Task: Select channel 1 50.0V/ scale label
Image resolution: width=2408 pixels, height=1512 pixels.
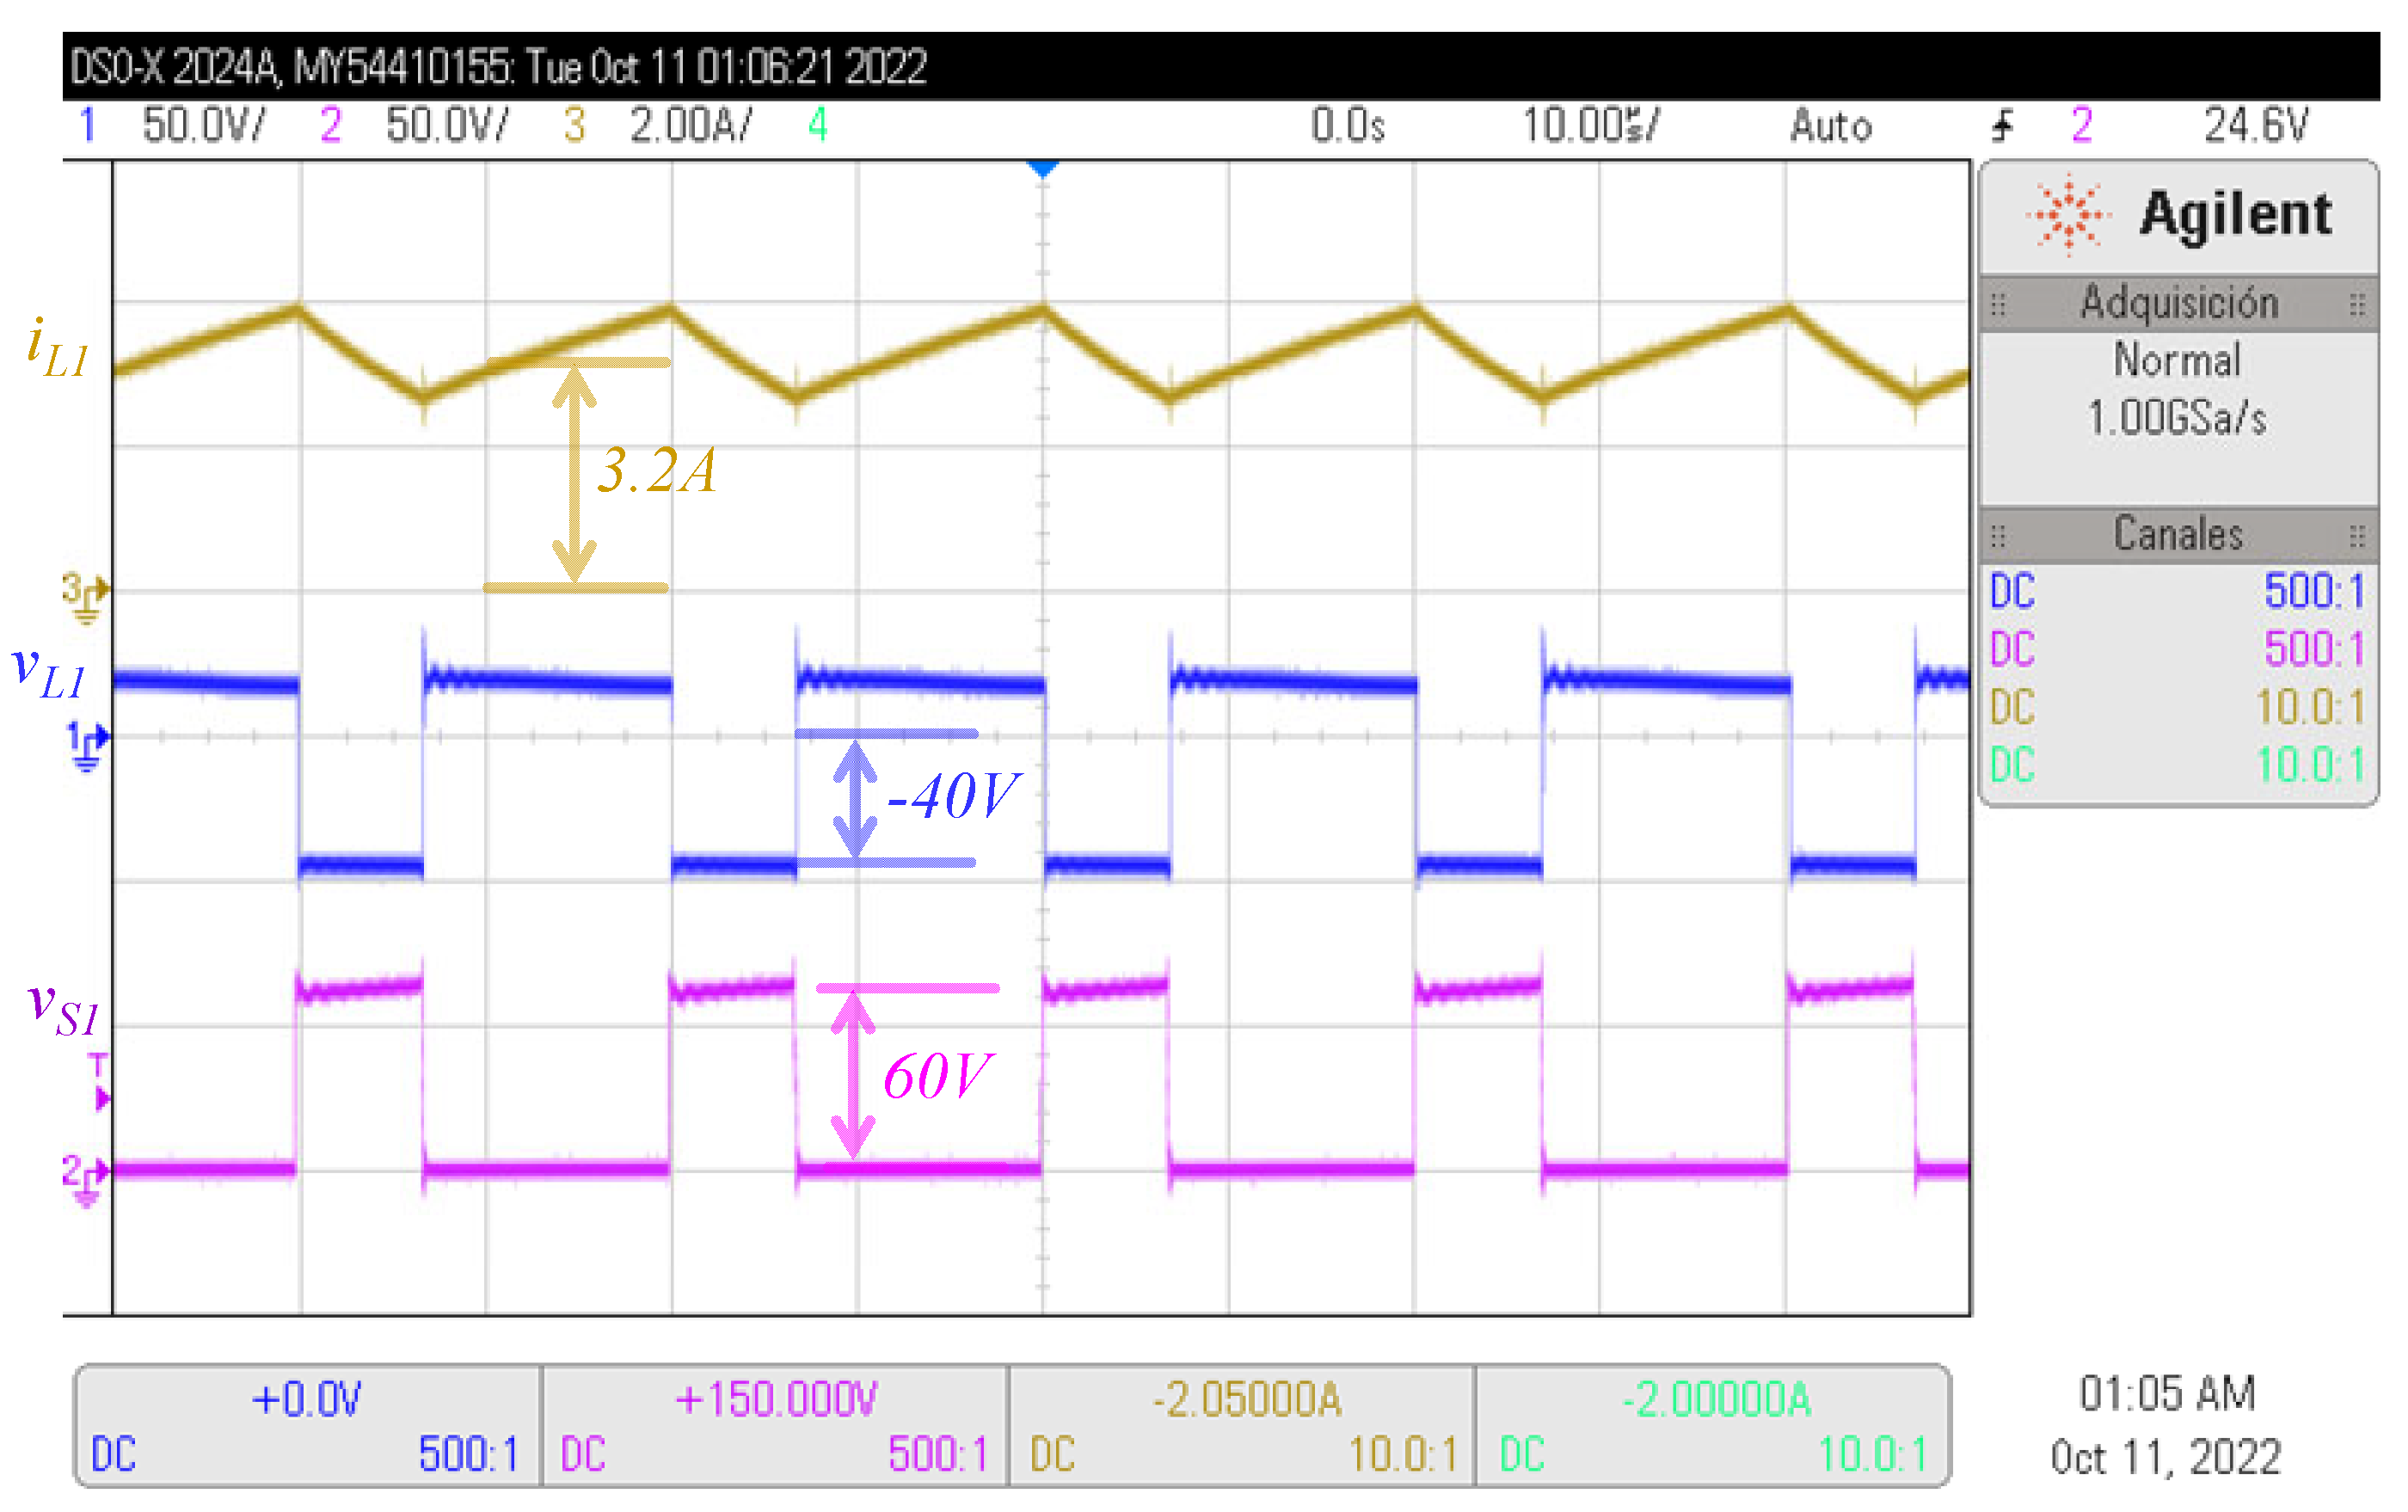Action: 203,126
